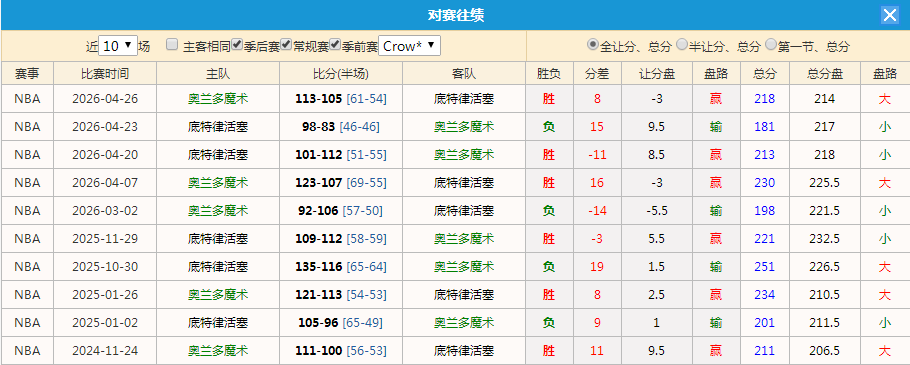Click the 总分 column header
Screen dimensions: 910x365
[x=764, y=74]
